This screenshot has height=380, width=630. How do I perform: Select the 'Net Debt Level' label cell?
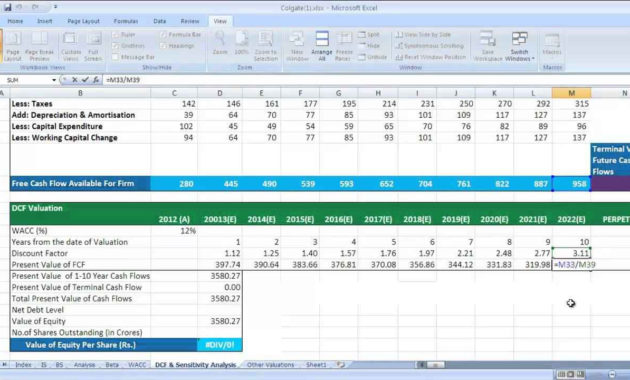pos(80,310)
